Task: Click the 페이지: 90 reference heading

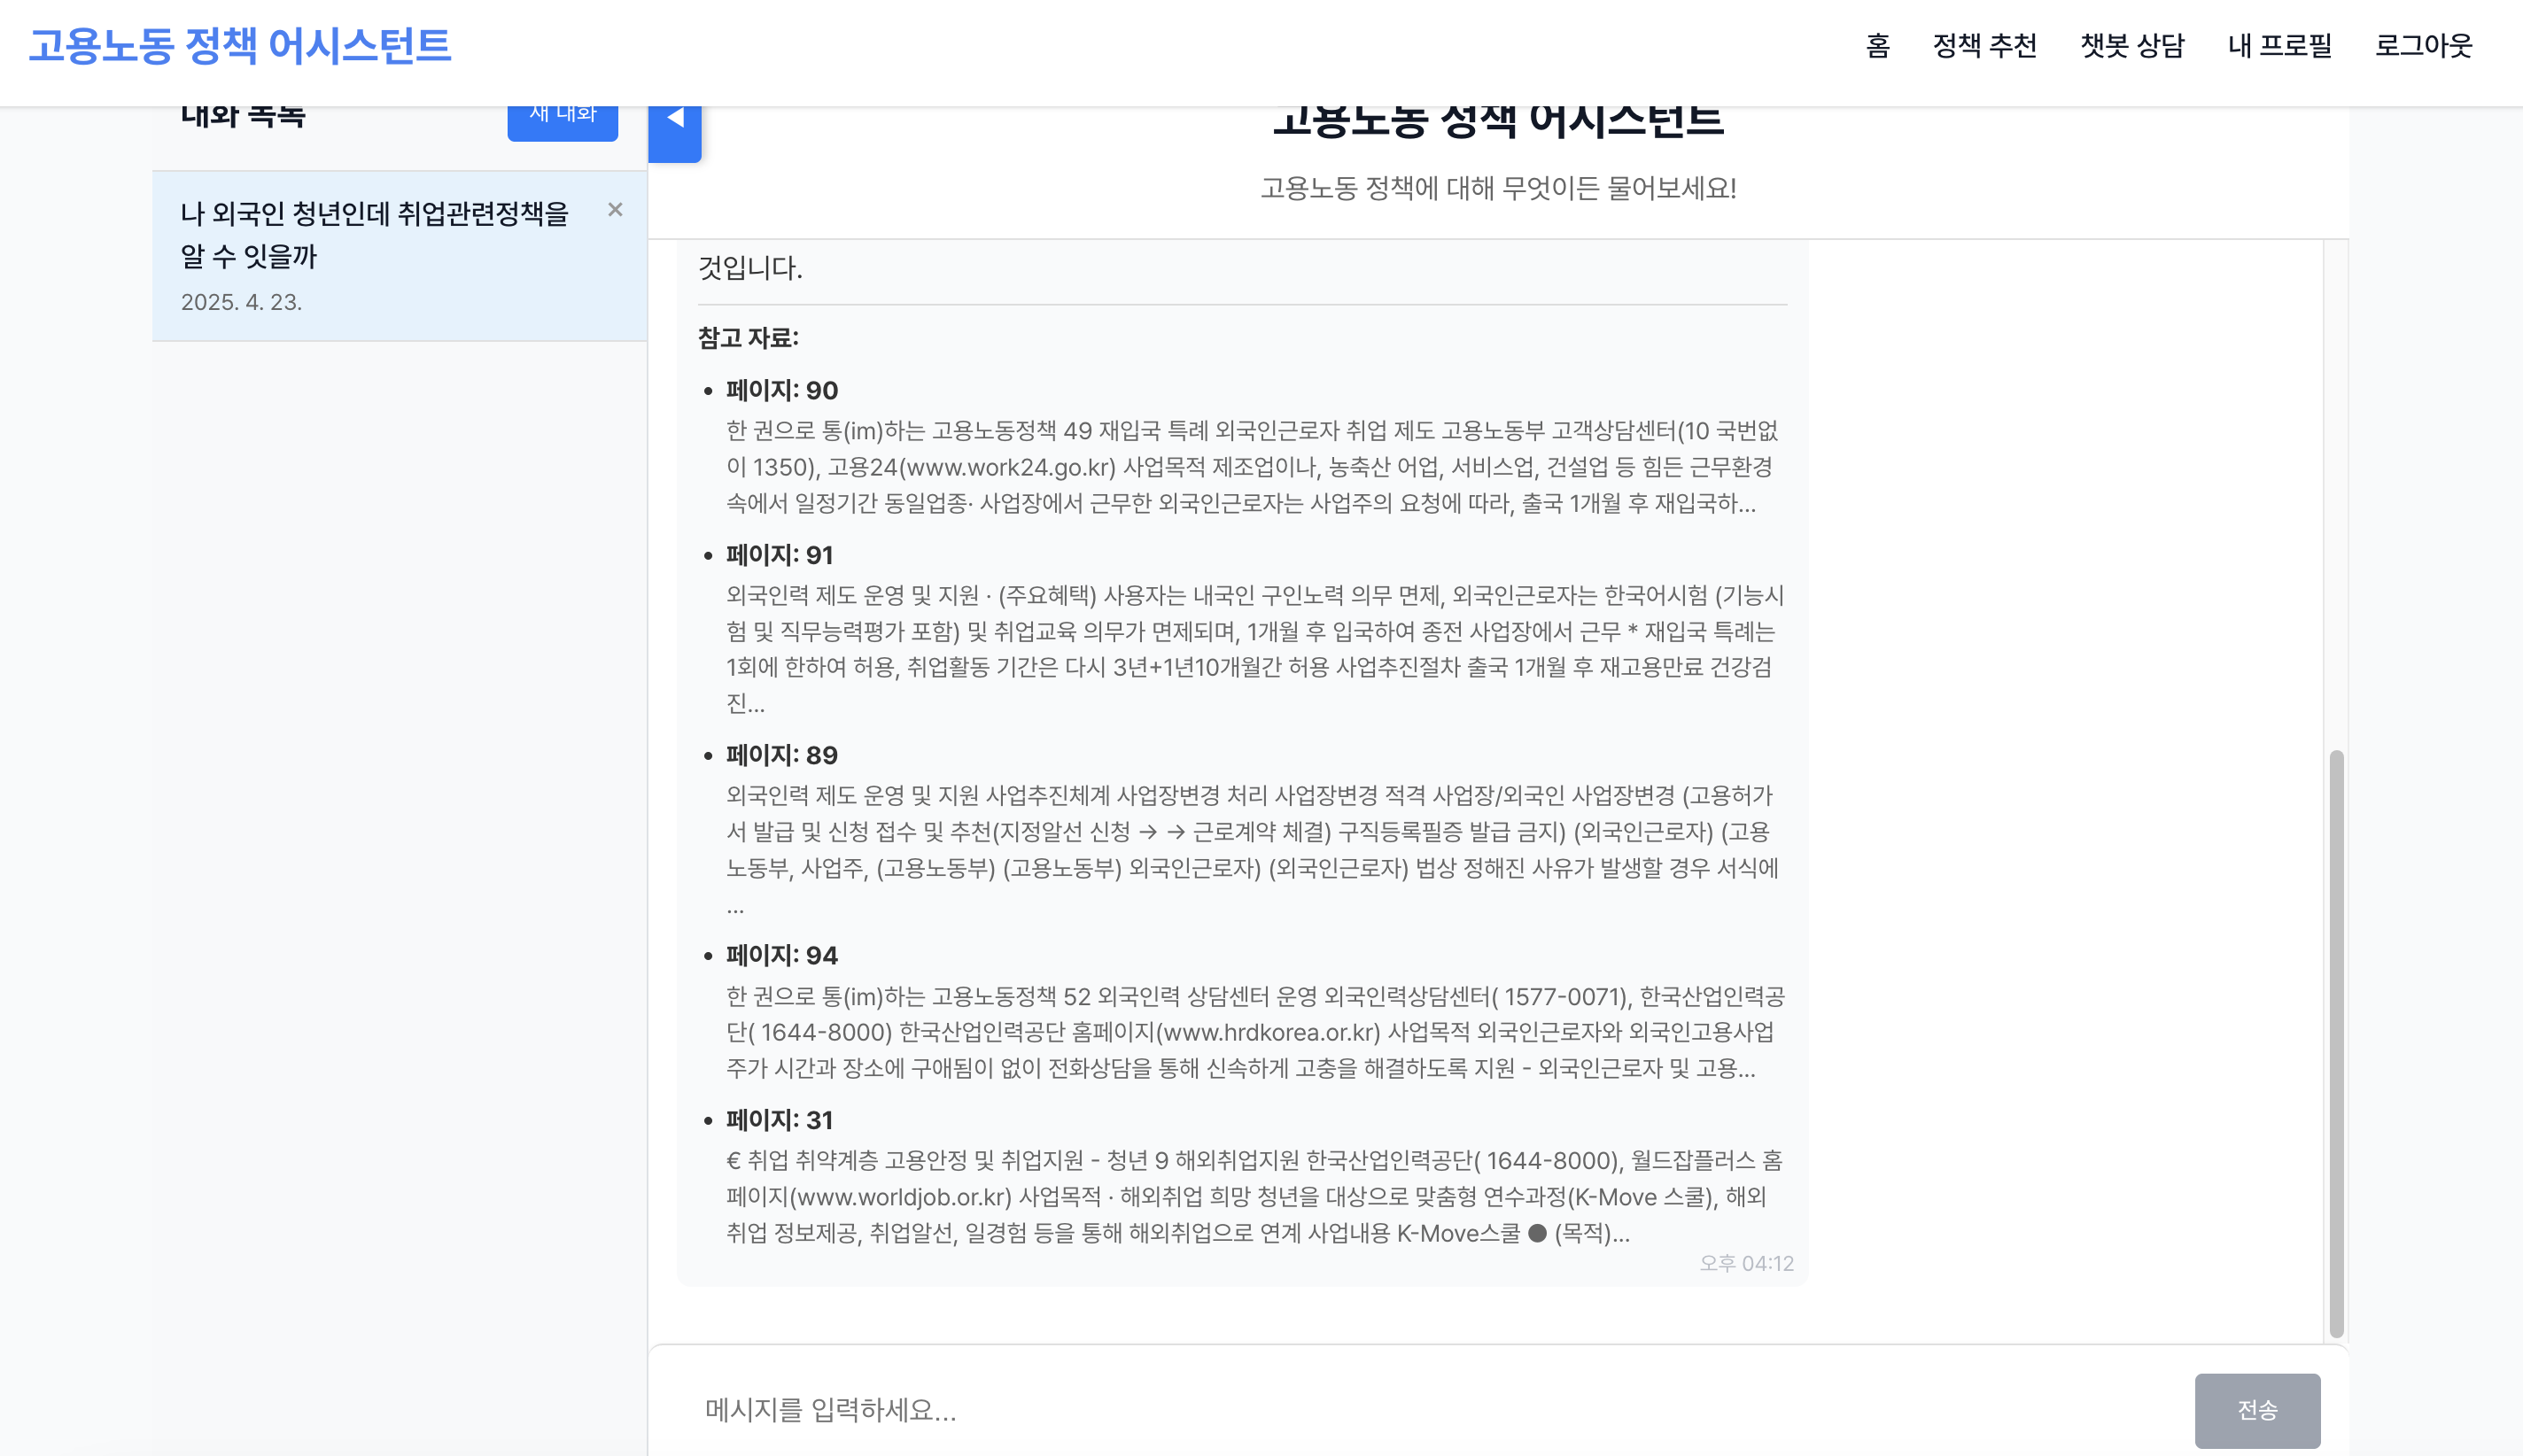Action: point(782,390)
